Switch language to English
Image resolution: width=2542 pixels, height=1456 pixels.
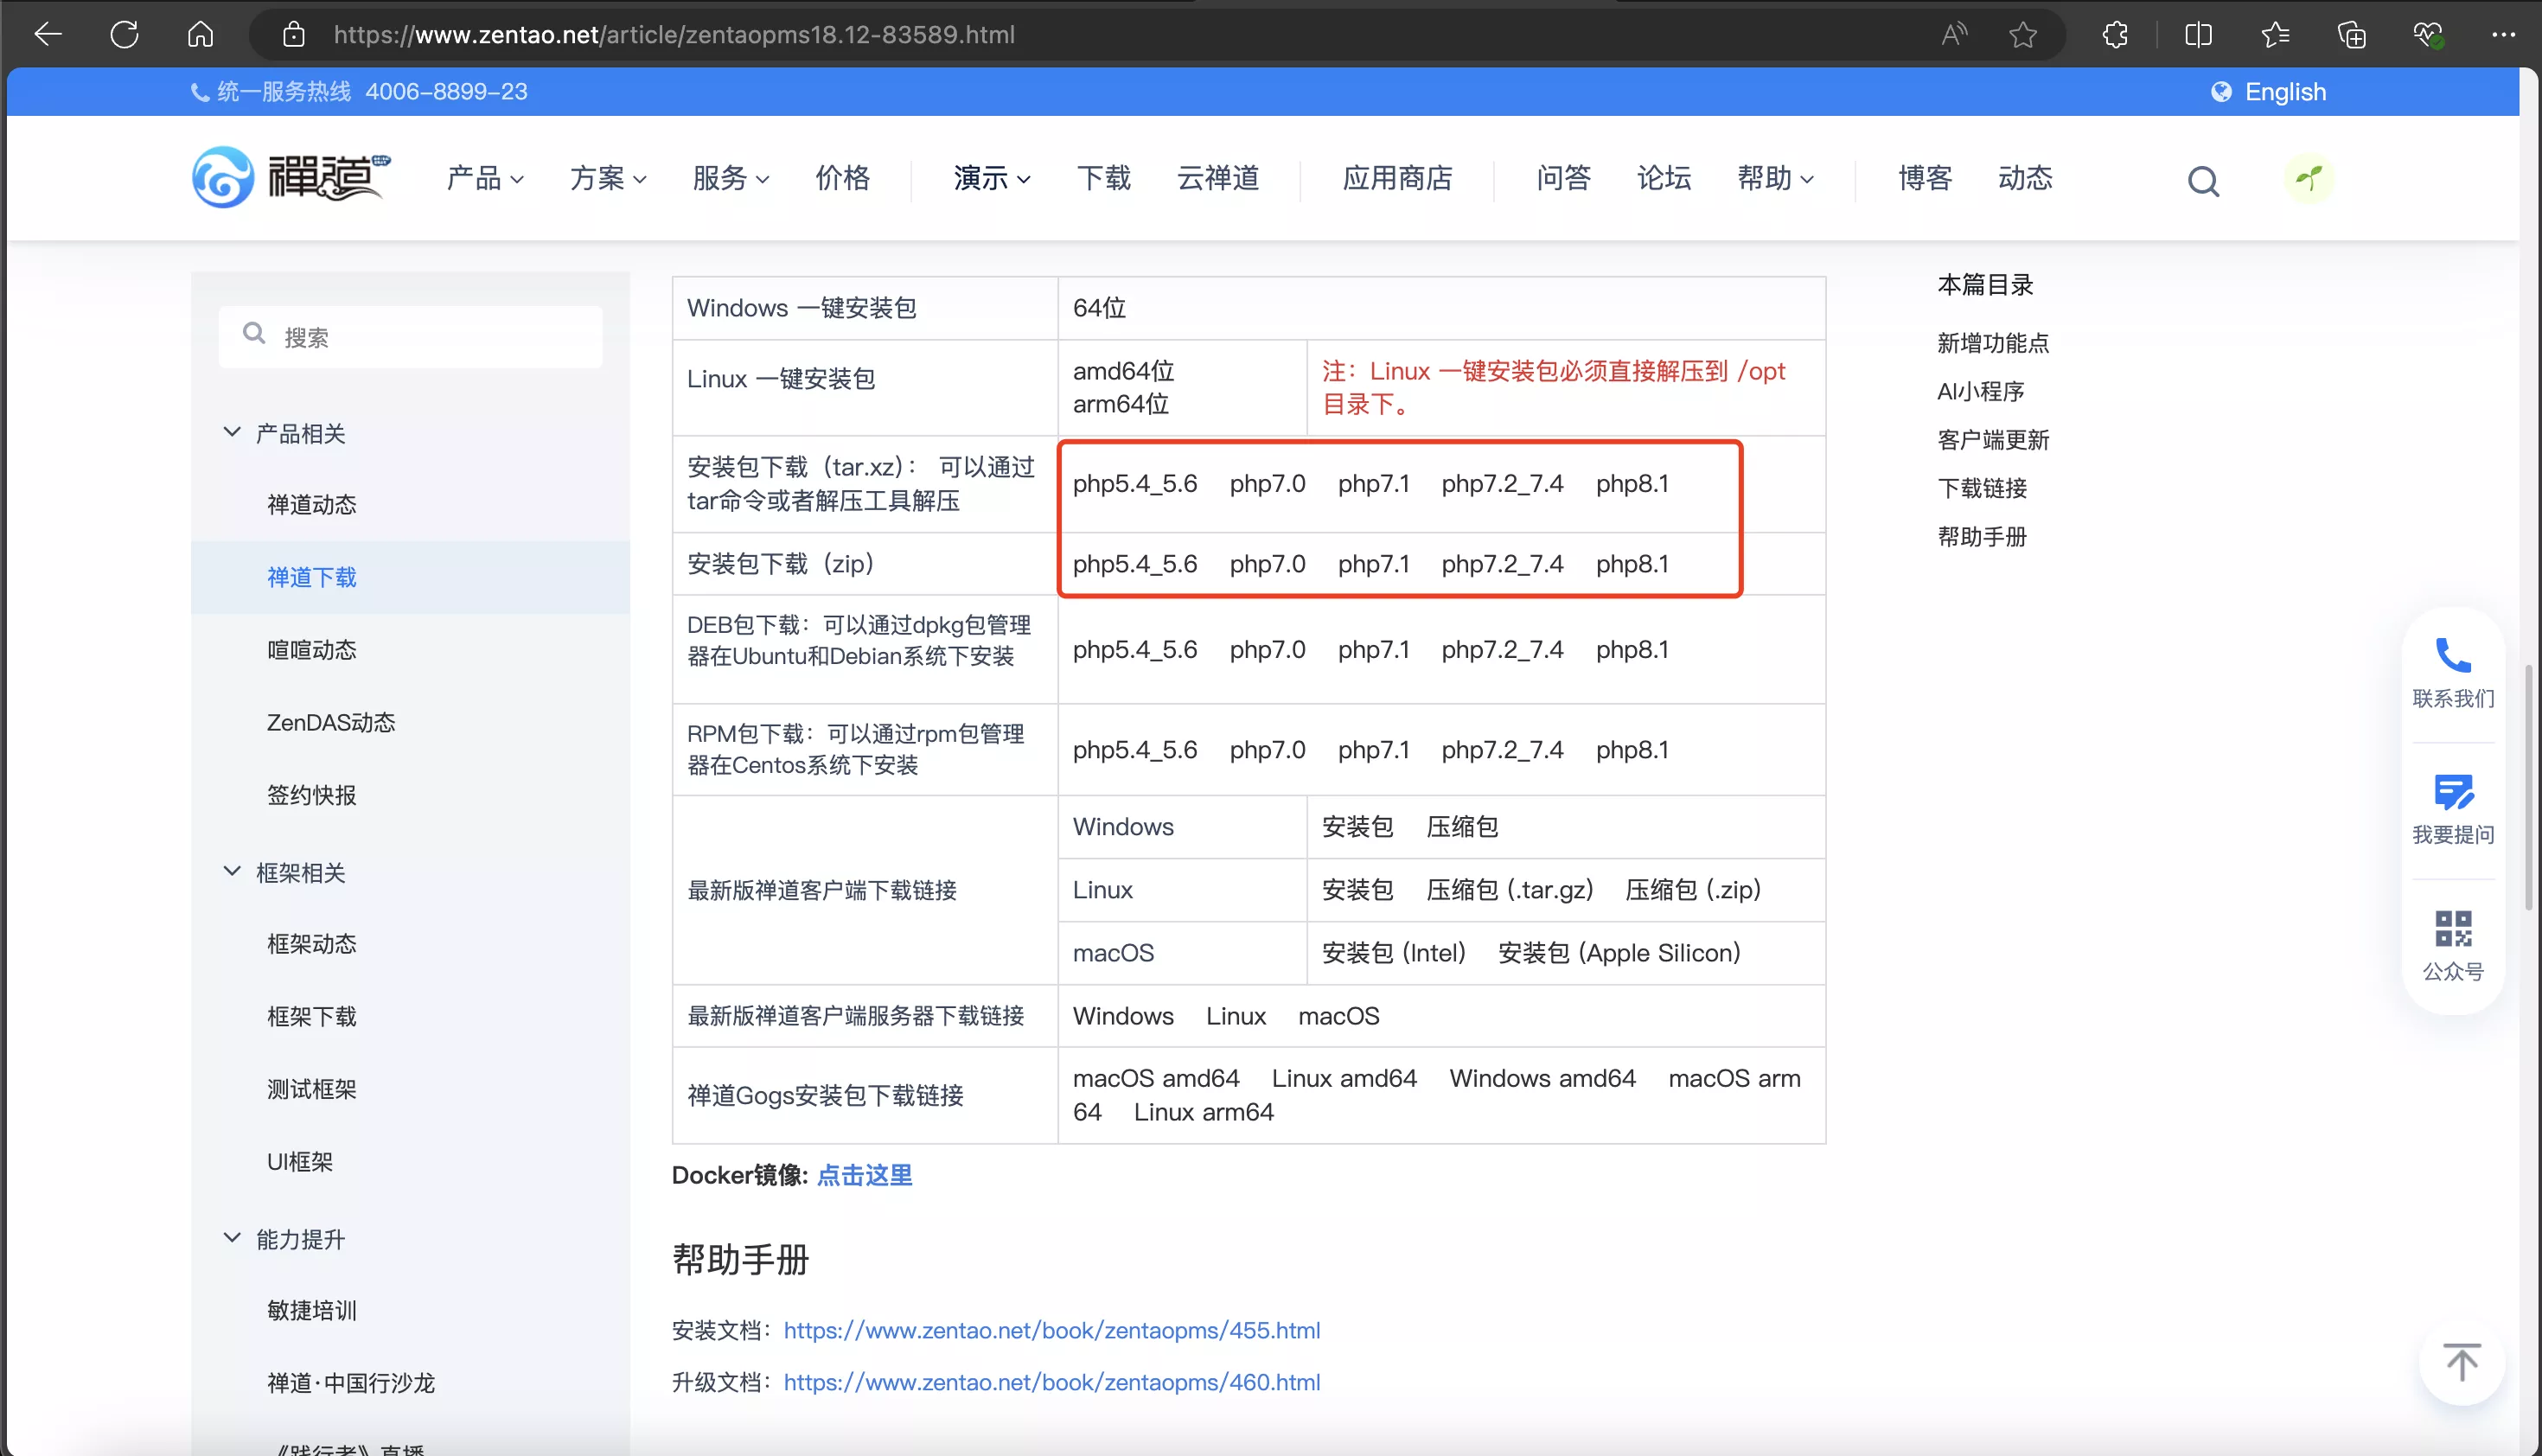point(2285,92)
